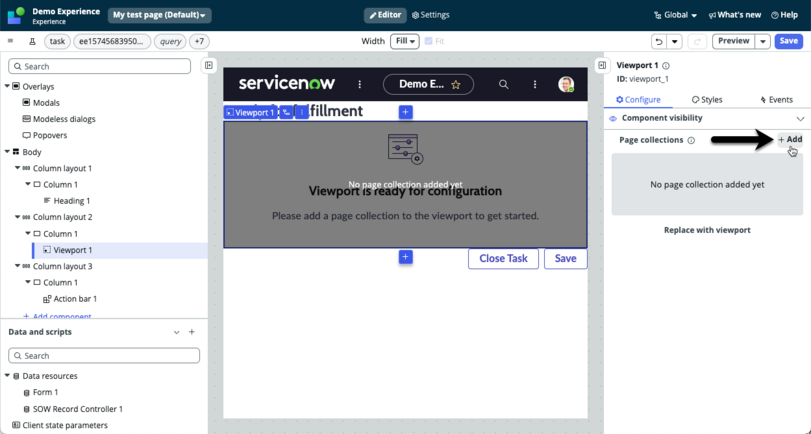This screenshot has height=434, width=811.
Task: Switch to the Editor tab
Action: click(385, 15)
